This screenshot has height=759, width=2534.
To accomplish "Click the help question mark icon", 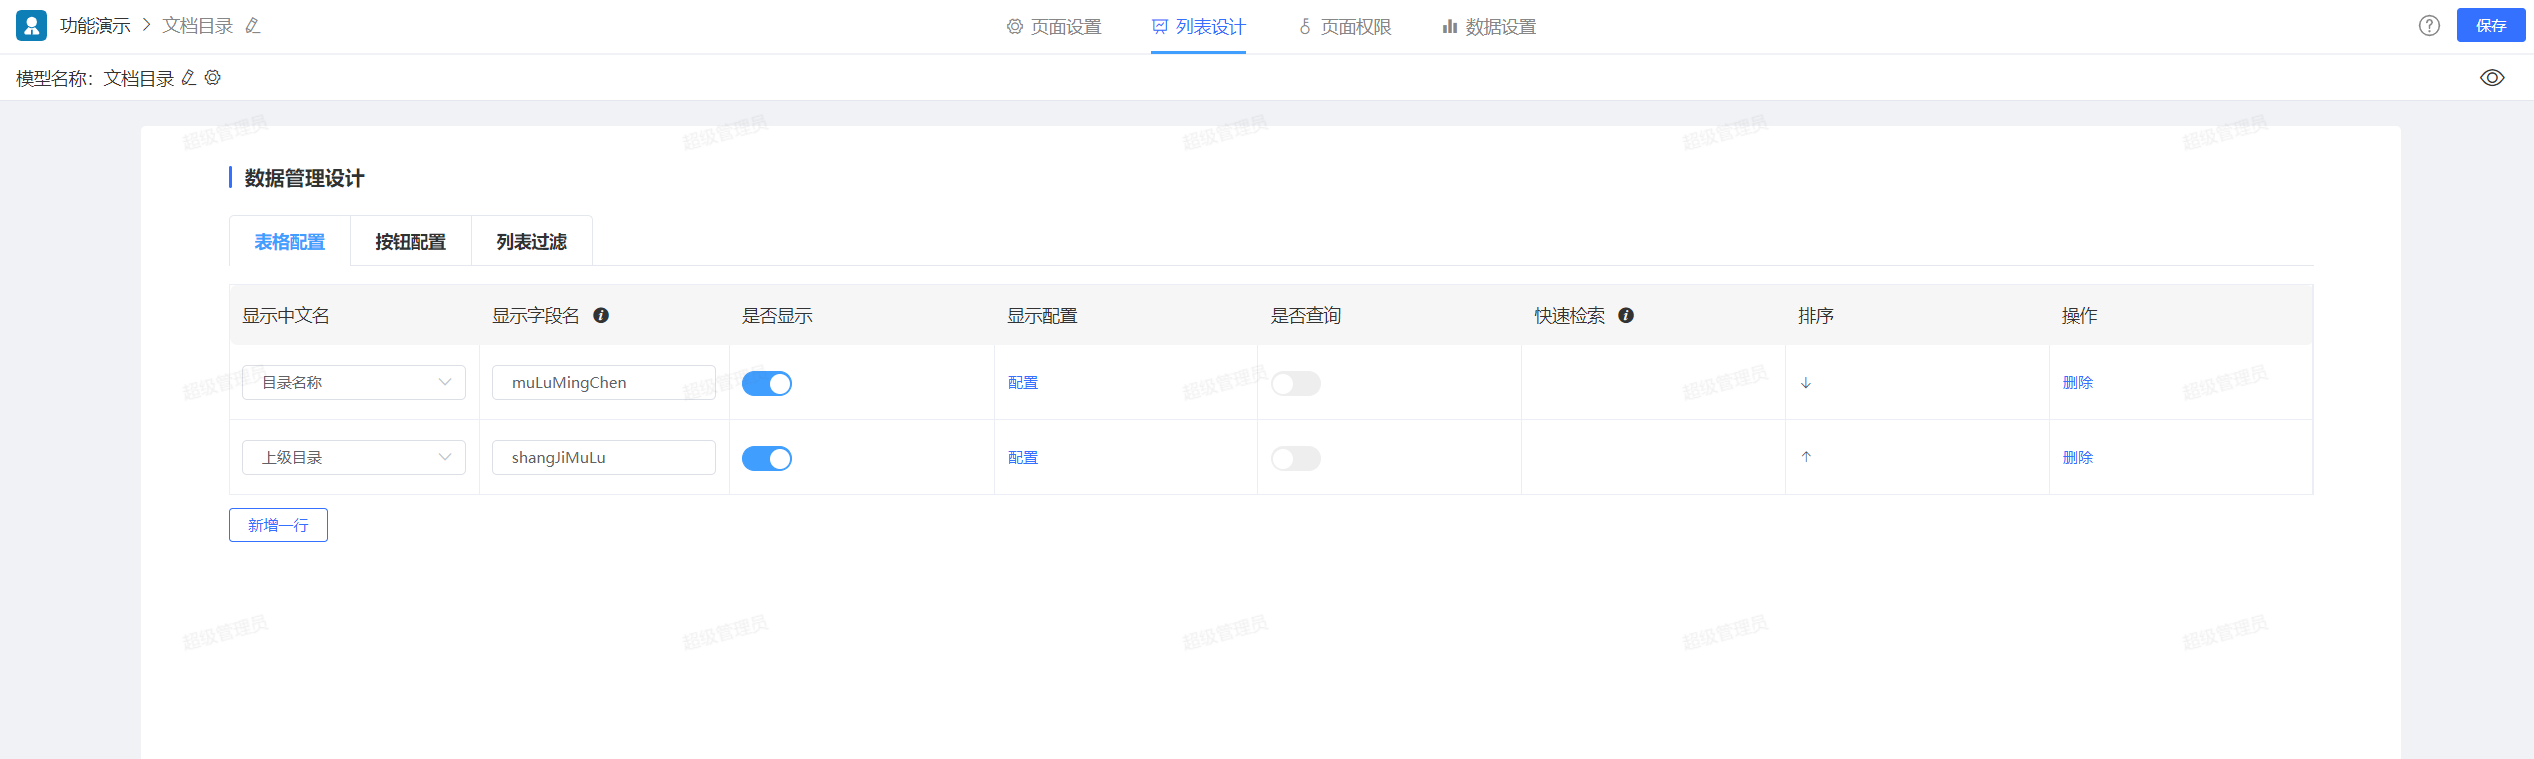I will coord(2429,26).
